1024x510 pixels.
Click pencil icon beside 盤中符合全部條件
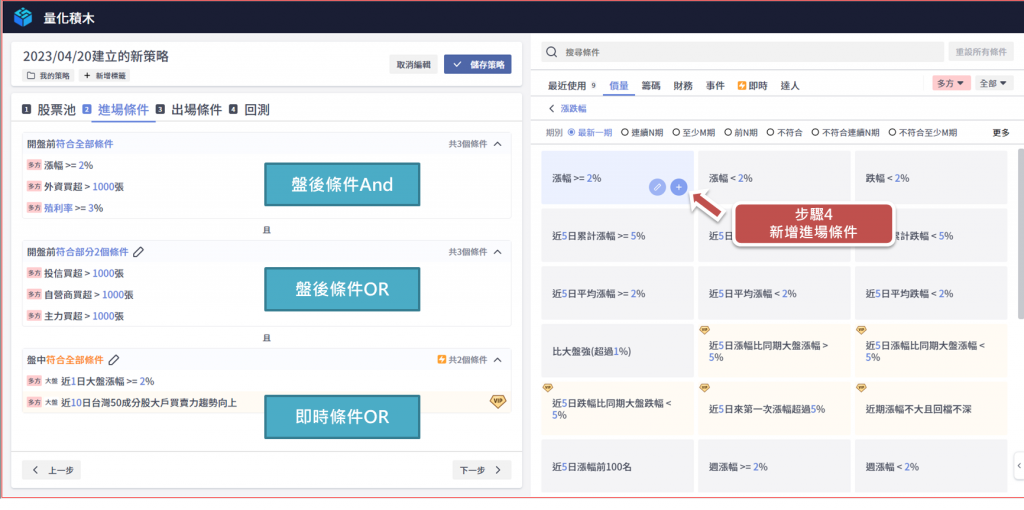pos(114,360)
